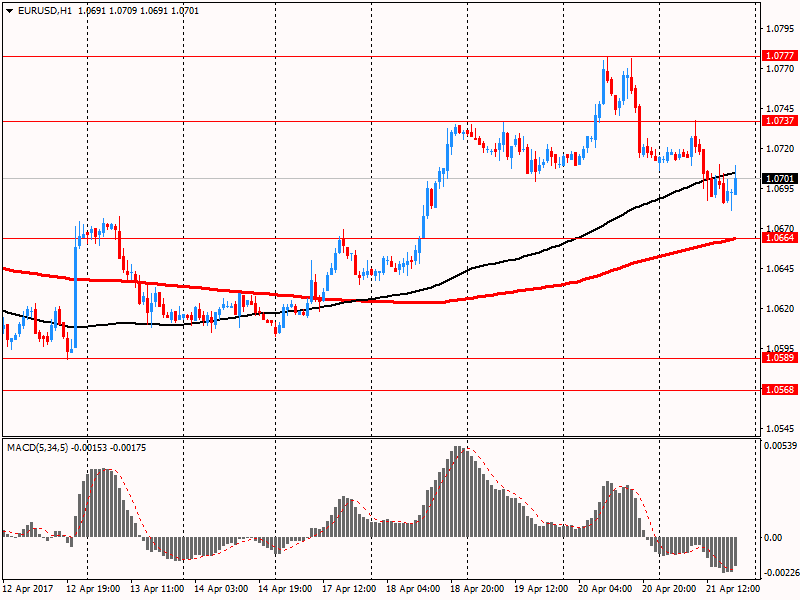
Task: Select the 18 Apr 20:00 time label
Action: (477, 588)
